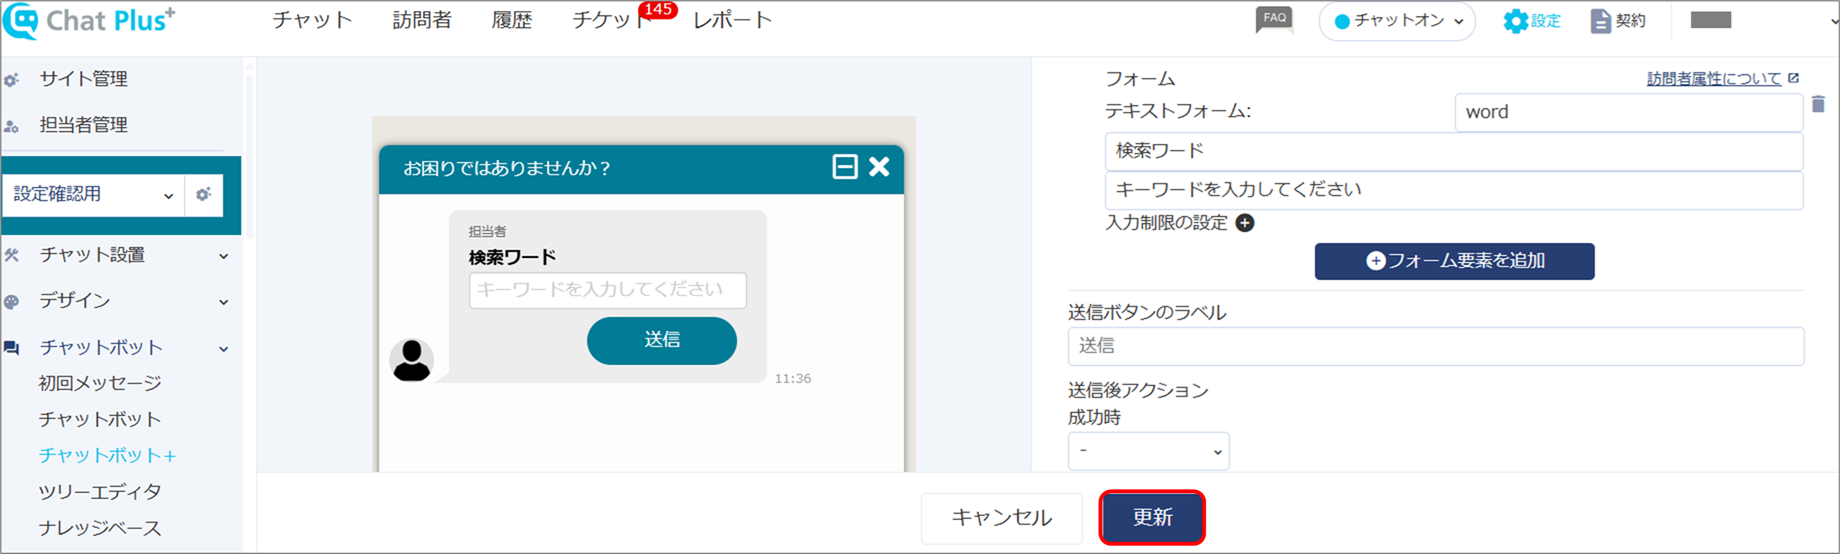Close the chat widget preview
Viewport: 1840px width, 554px height.
(879, 167)
